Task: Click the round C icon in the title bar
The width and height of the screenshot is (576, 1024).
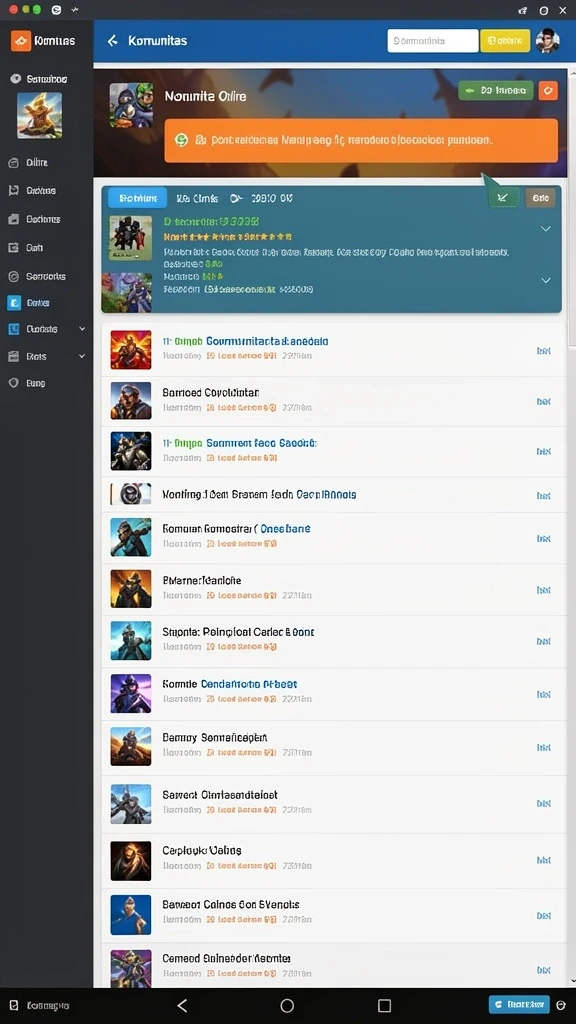Action: [x=56, y=10]
